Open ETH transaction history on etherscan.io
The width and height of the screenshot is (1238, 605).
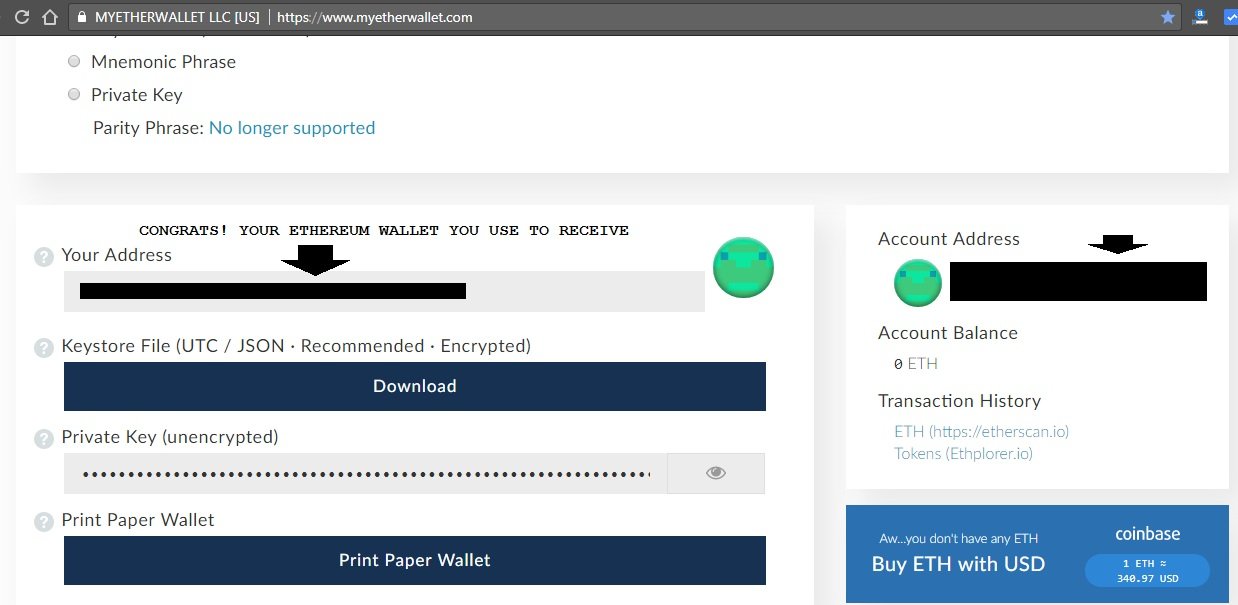(982, 432)
